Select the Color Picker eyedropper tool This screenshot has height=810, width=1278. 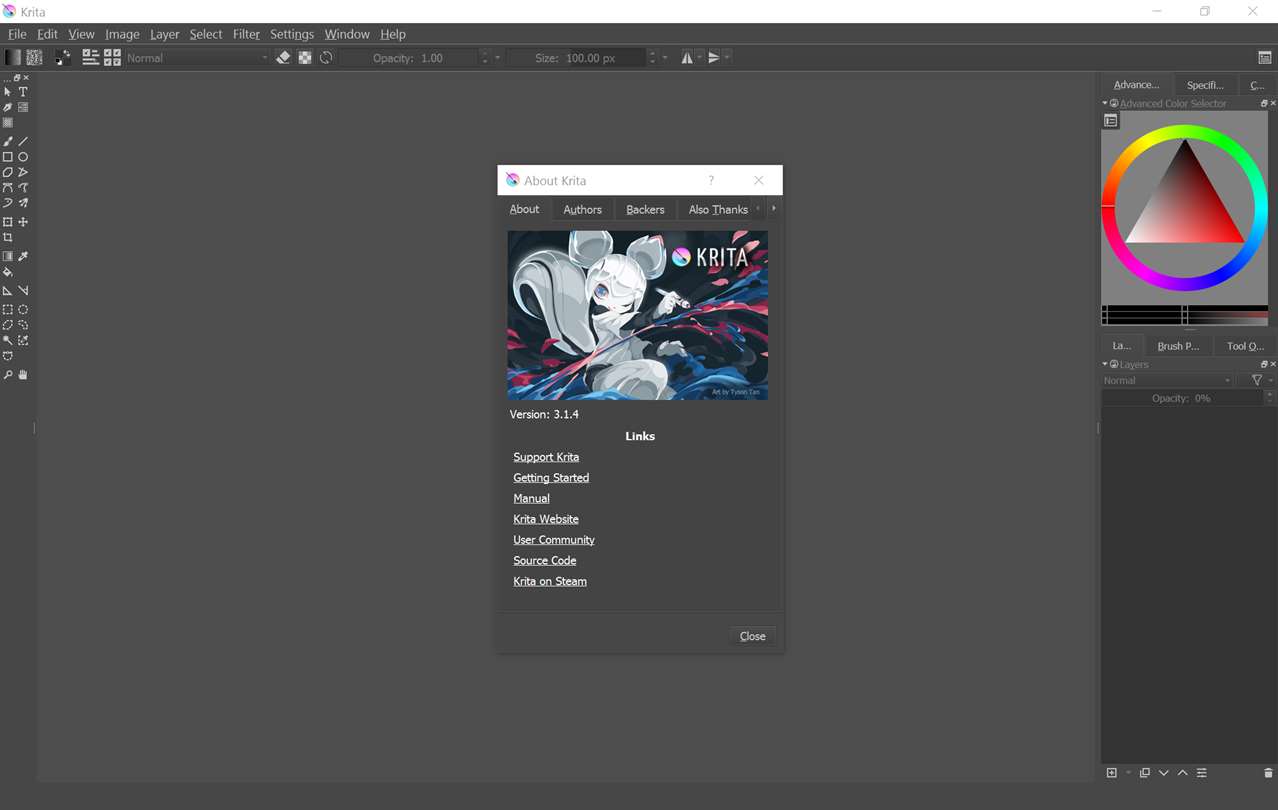pyautogui.click(x=23, y=257)
